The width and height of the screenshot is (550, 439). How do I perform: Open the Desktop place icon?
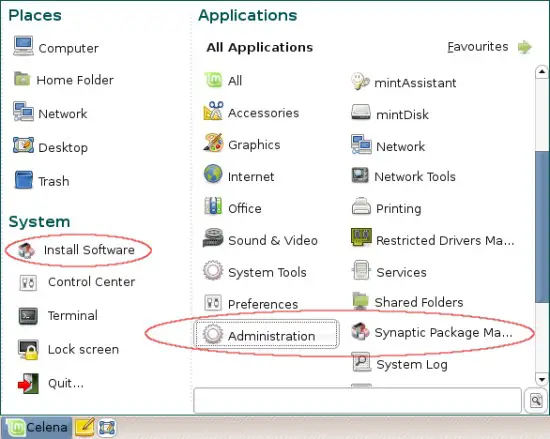[x=24, y=145]
